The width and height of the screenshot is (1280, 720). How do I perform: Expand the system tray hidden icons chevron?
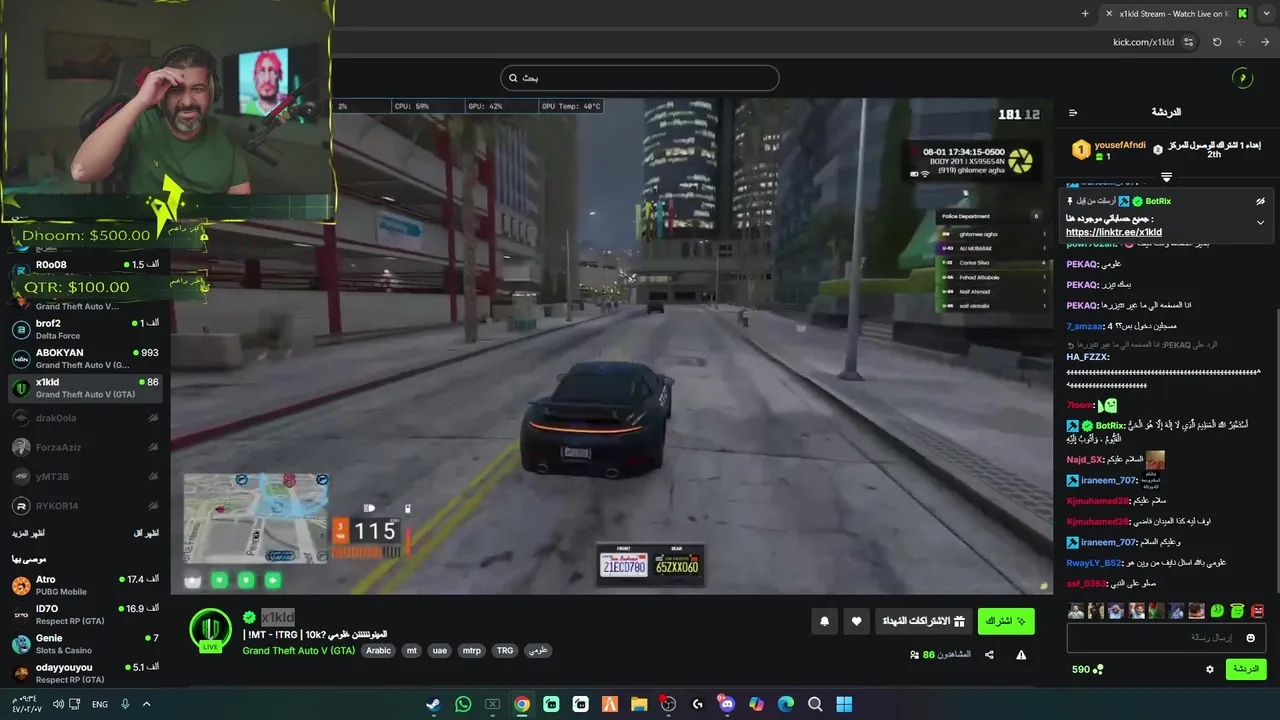pyautogui.click(x=146, y=704)
